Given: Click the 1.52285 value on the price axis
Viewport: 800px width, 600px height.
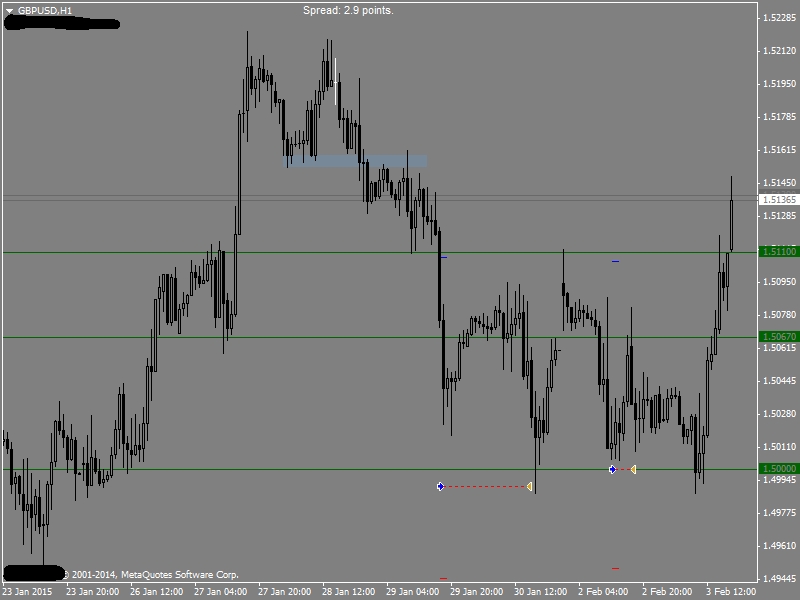Looking at the screenshot, I should (779, 18).
